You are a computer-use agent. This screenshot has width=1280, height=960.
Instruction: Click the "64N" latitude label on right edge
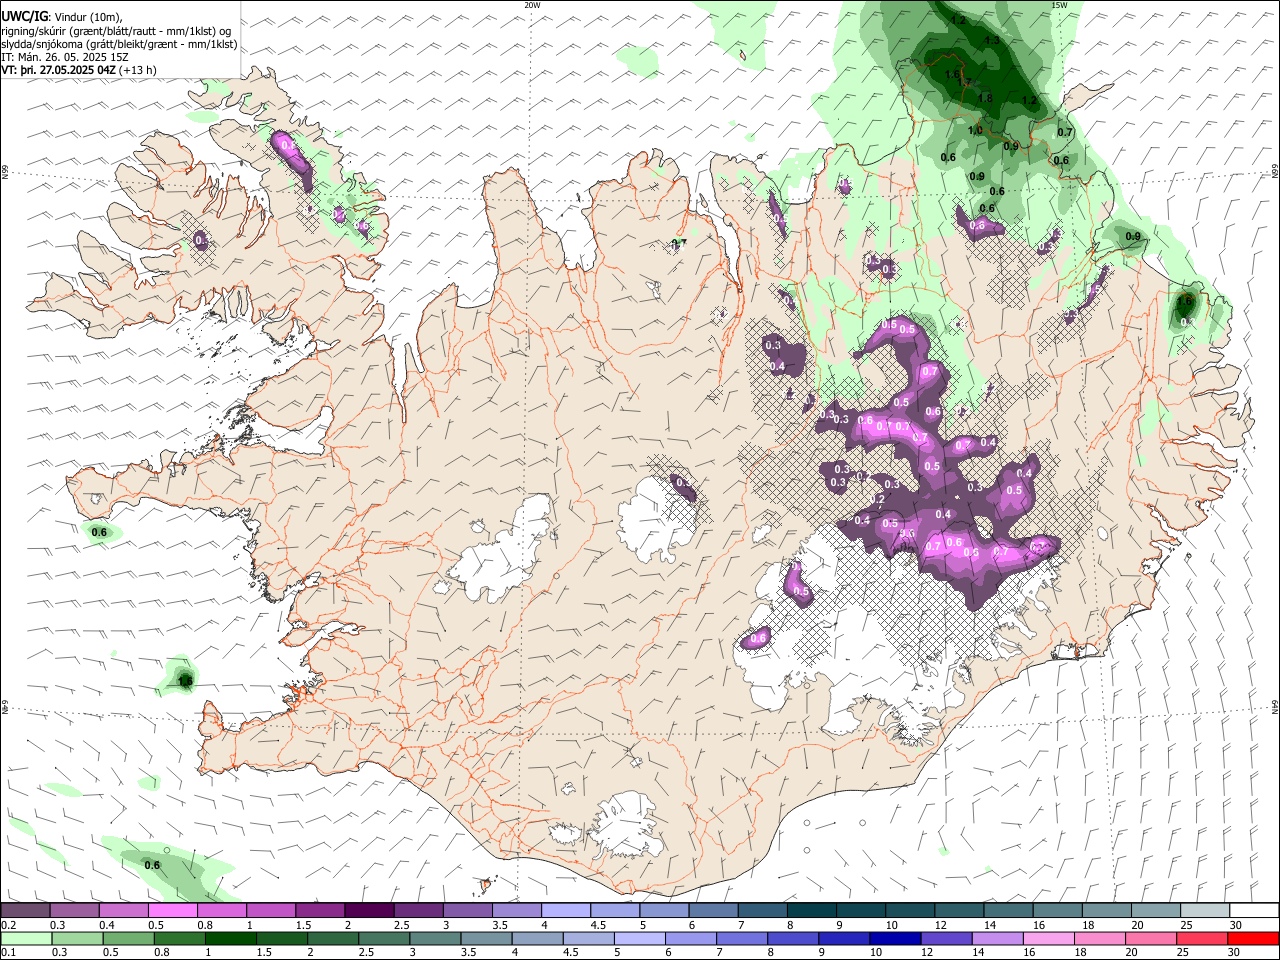[x=1275, y=706]
